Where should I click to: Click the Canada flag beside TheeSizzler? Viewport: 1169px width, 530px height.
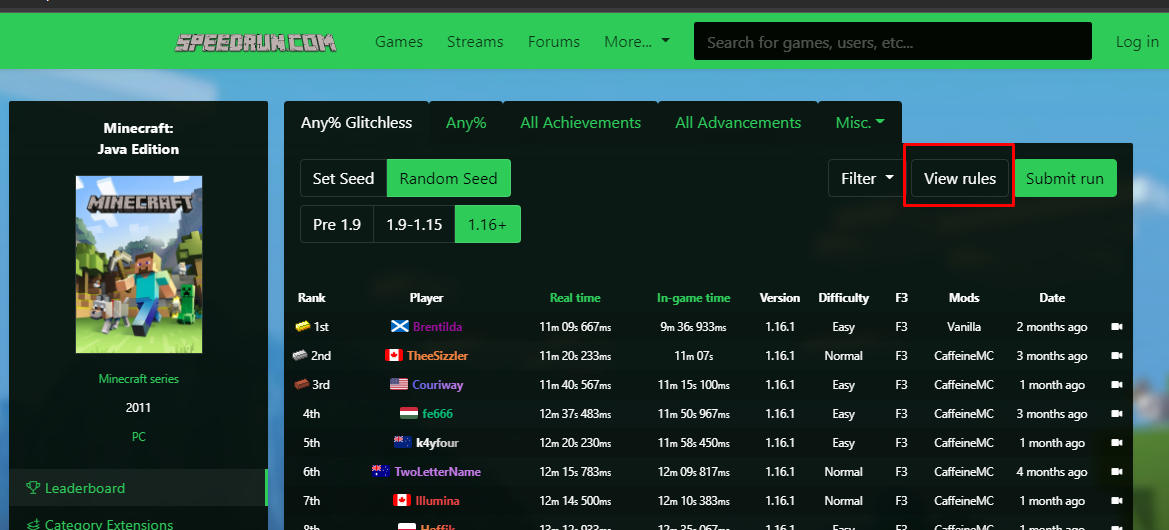pos(394,356)
